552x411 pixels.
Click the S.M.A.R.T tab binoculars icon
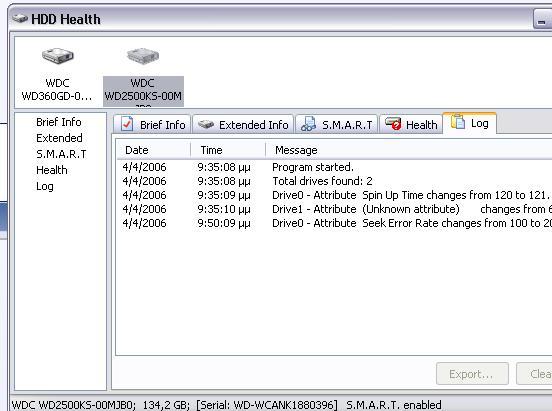click(308, 124)
